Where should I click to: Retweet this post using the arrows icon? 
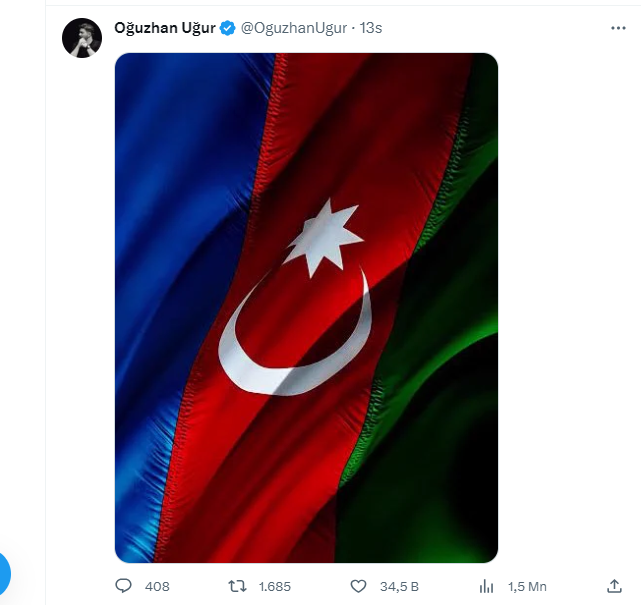pyautogui.click(x=237, y=586)
